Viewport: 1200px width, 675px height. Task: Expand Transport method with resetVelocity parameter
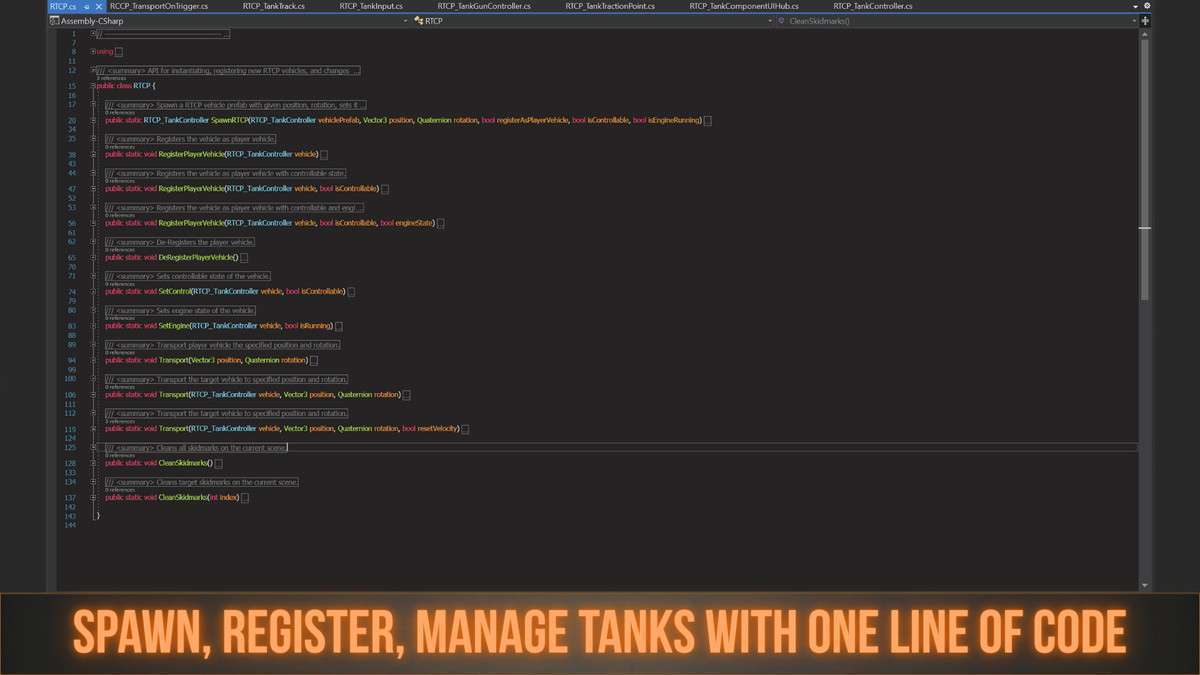pyautogui.click(x=93, y=428)
